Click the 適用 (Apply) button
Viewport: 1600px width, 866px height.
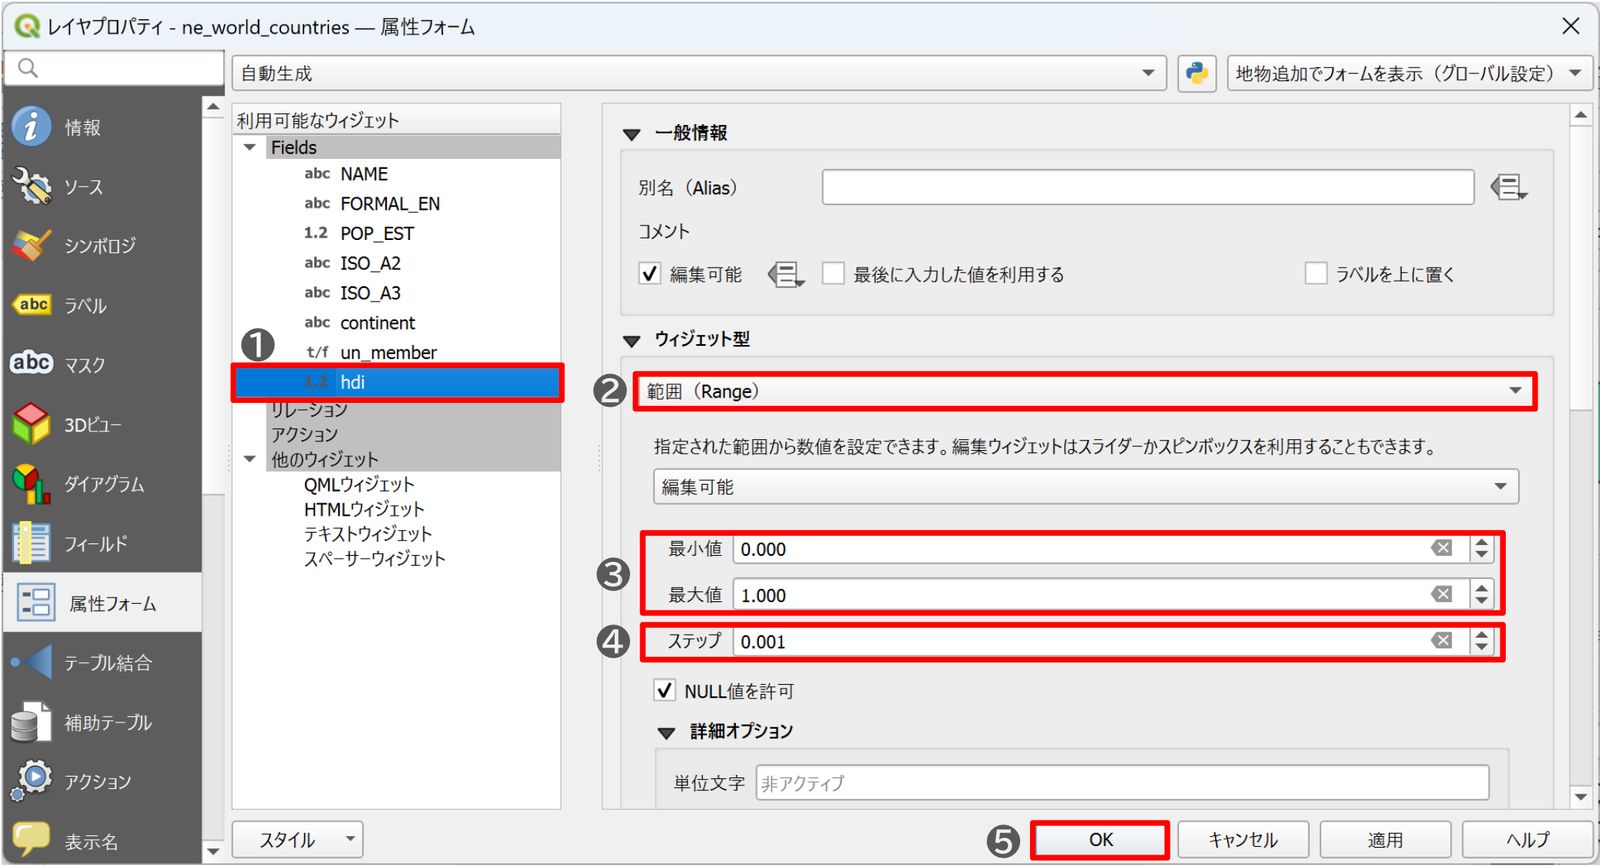1385,840
